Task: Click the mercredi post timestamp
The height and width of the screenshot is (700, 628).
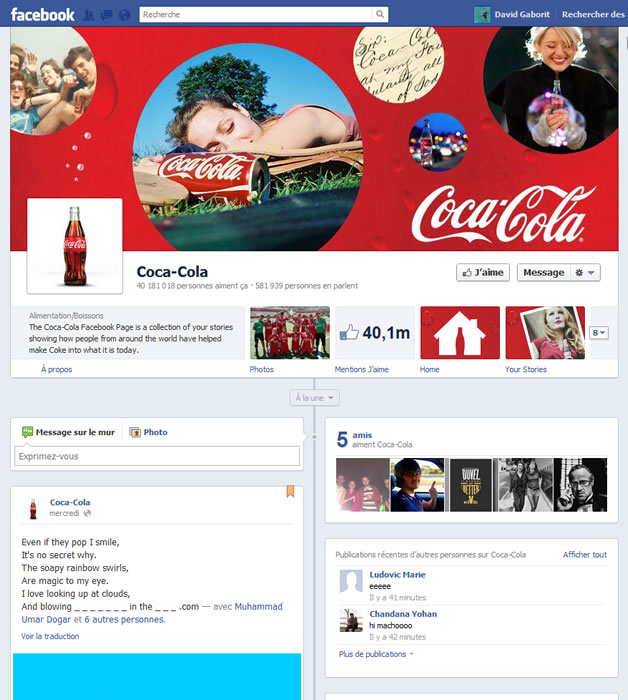Action: 64,513
